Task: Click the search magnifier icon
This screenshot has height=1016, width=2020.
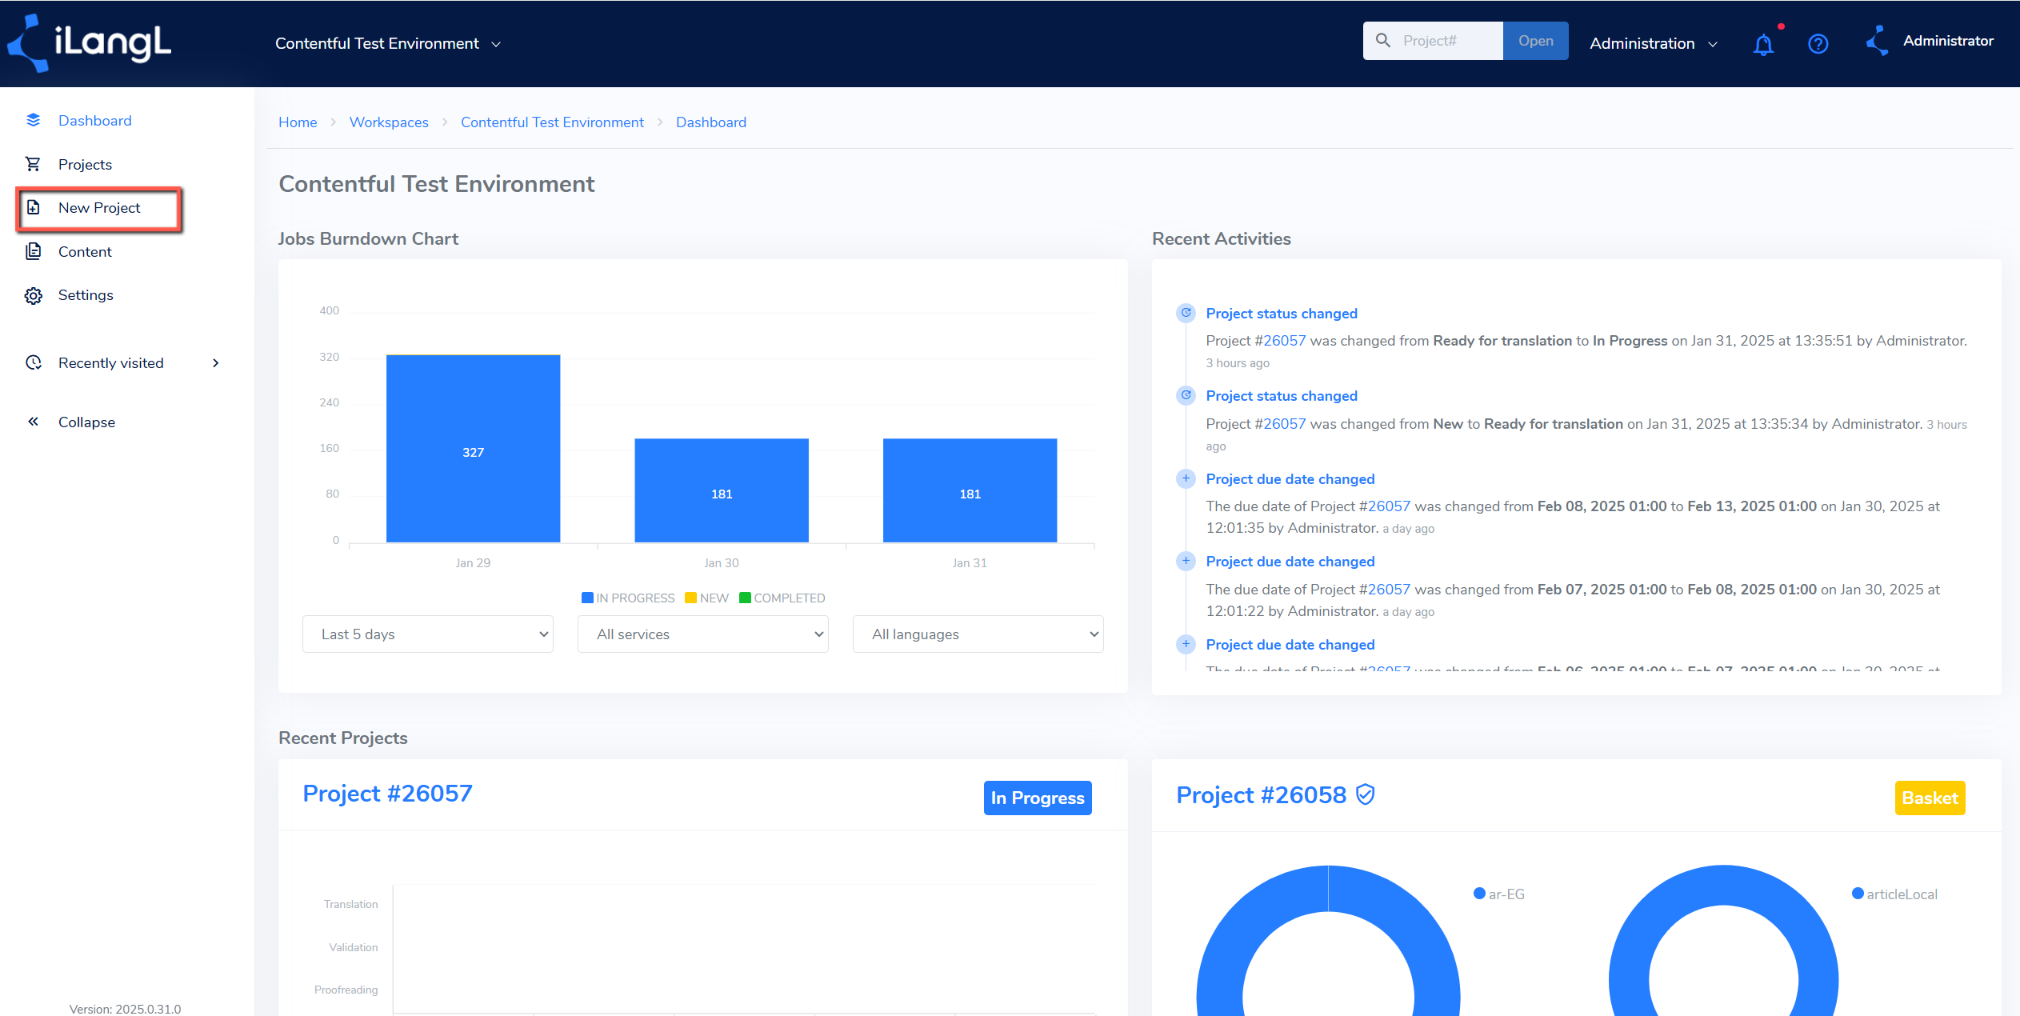Action: [1383, 41]
